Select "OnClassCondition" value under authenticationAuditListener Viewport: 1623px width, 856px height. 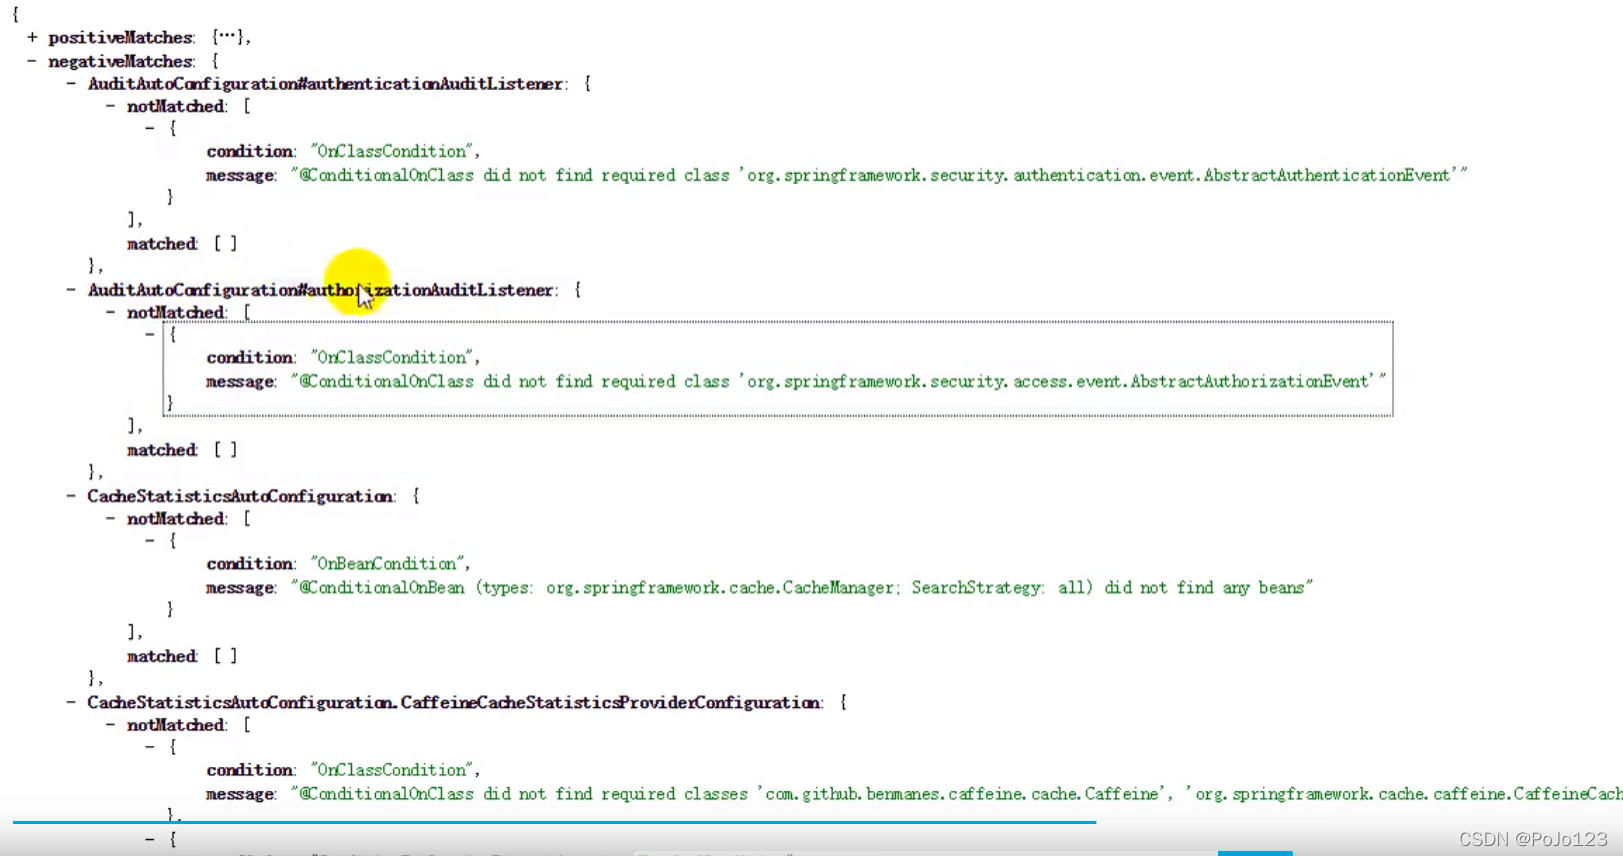392,151
